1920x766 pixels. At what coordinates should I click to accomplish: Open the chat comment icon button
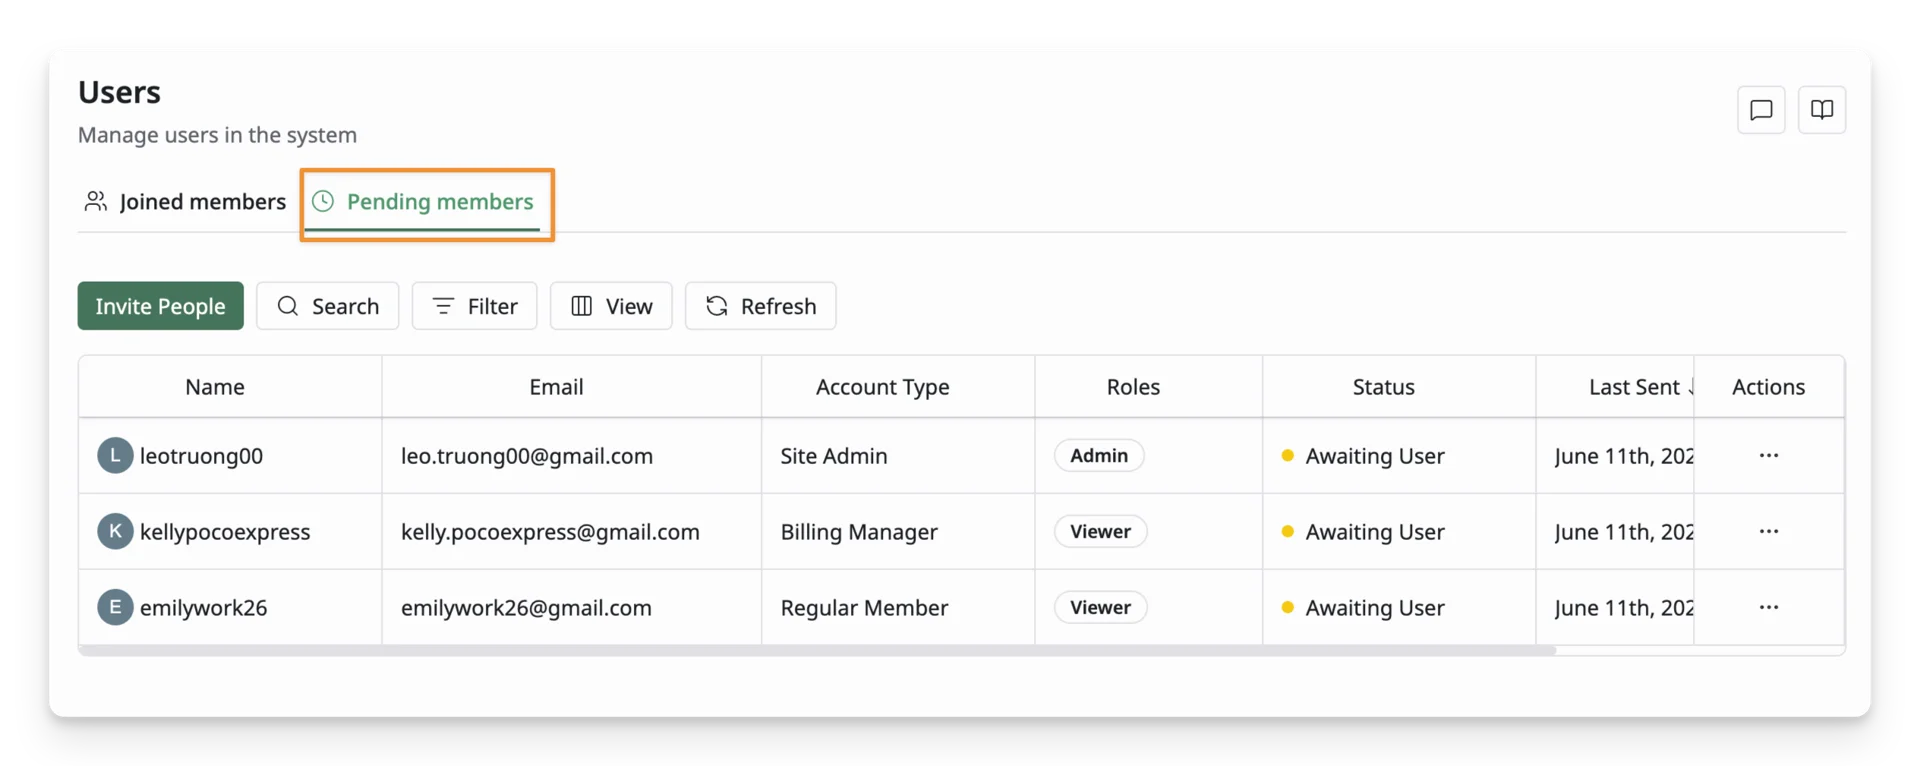[1761, 110]
